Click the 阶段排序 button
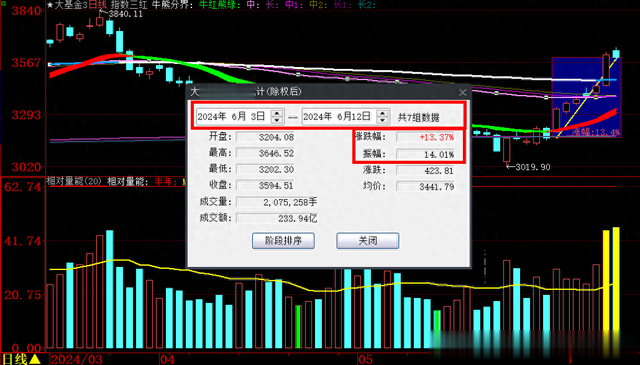The image size is (640, 365). (283, 240)
